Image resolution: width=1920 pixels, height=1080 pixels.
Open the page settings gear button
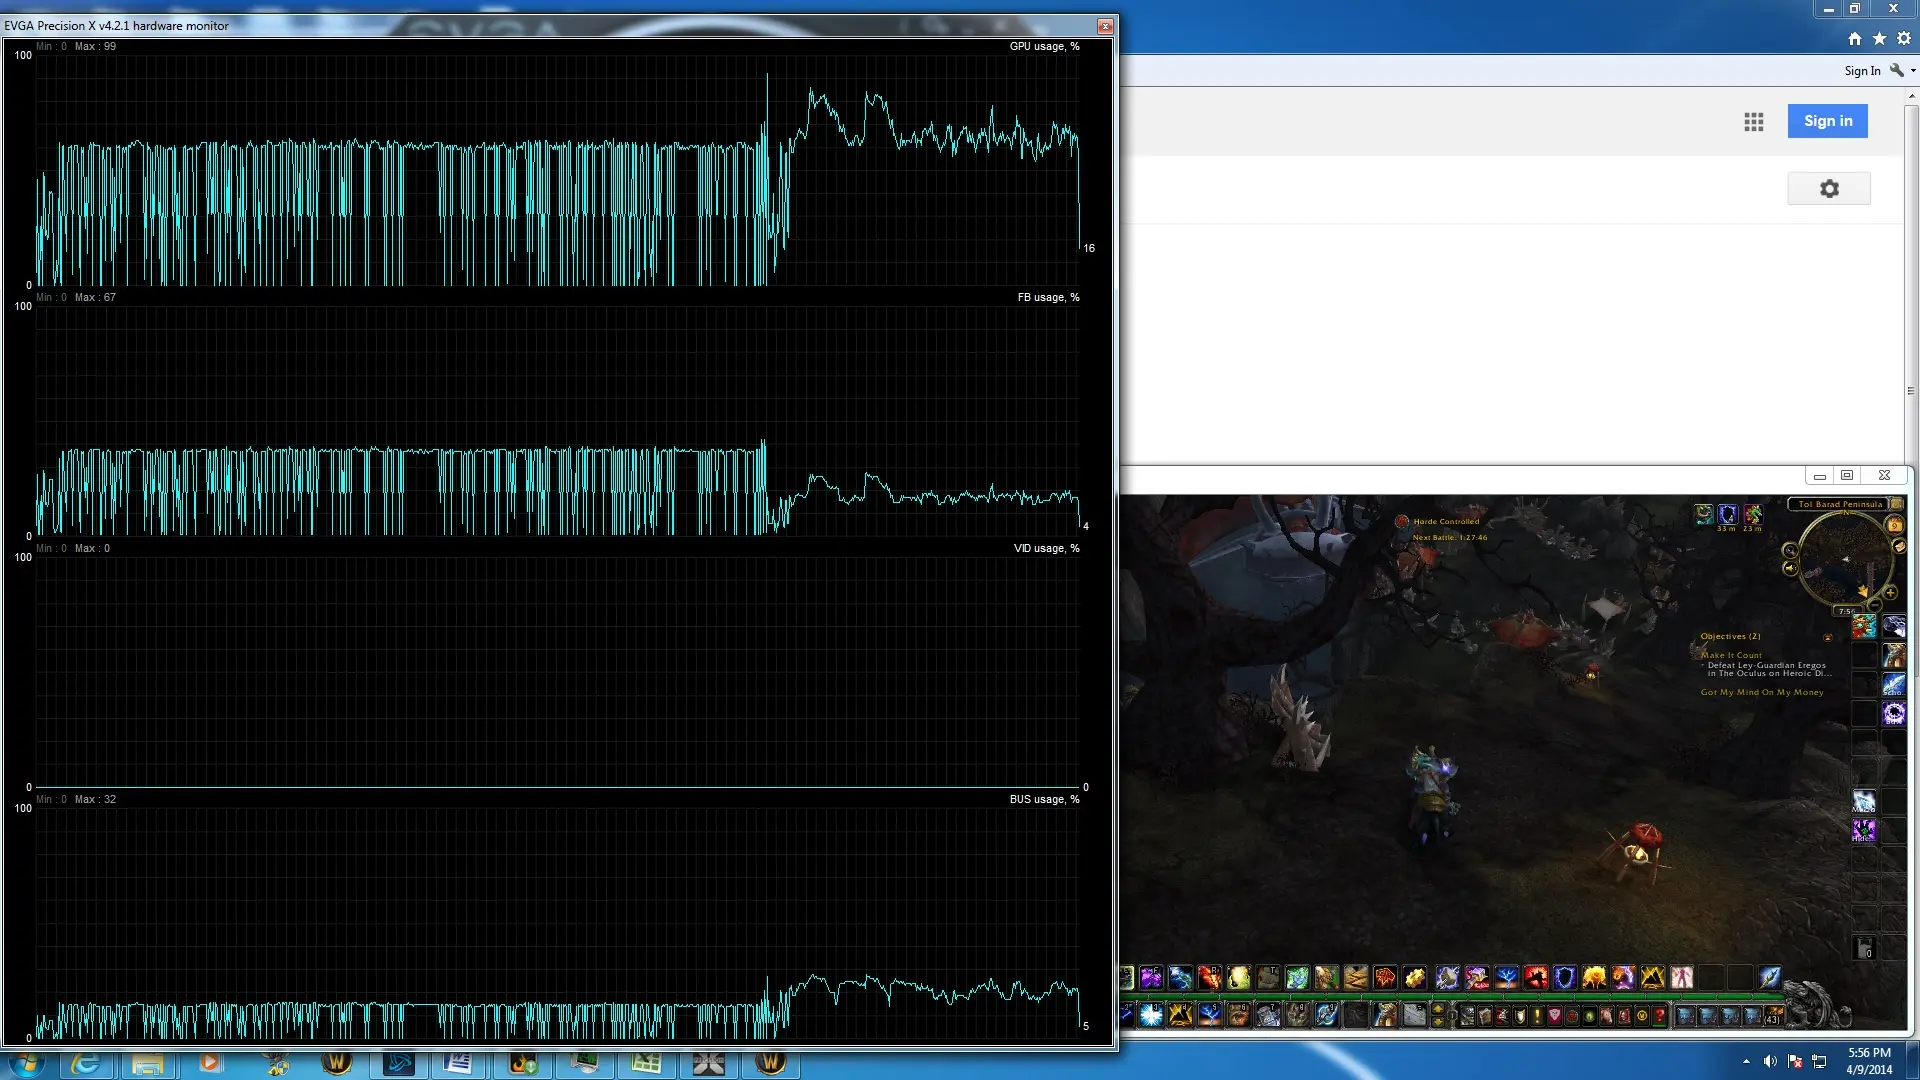tap(1829, 189)
